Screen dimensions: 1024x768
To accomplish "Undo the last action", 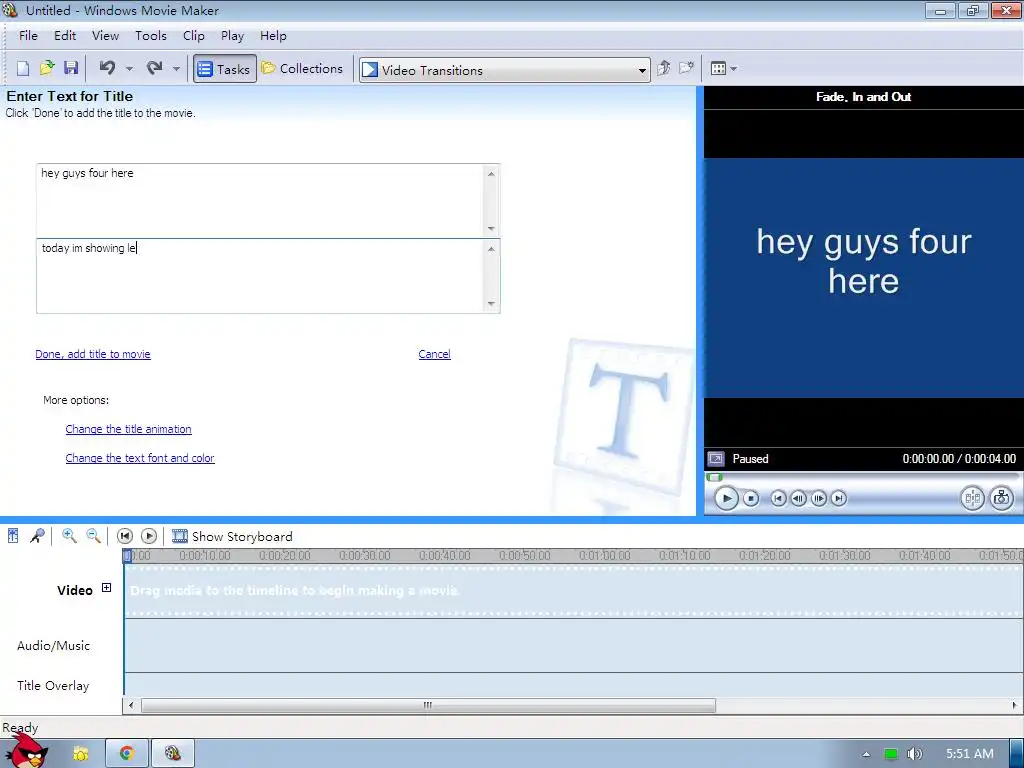I will pyautogui.click(x=108, y=68).
